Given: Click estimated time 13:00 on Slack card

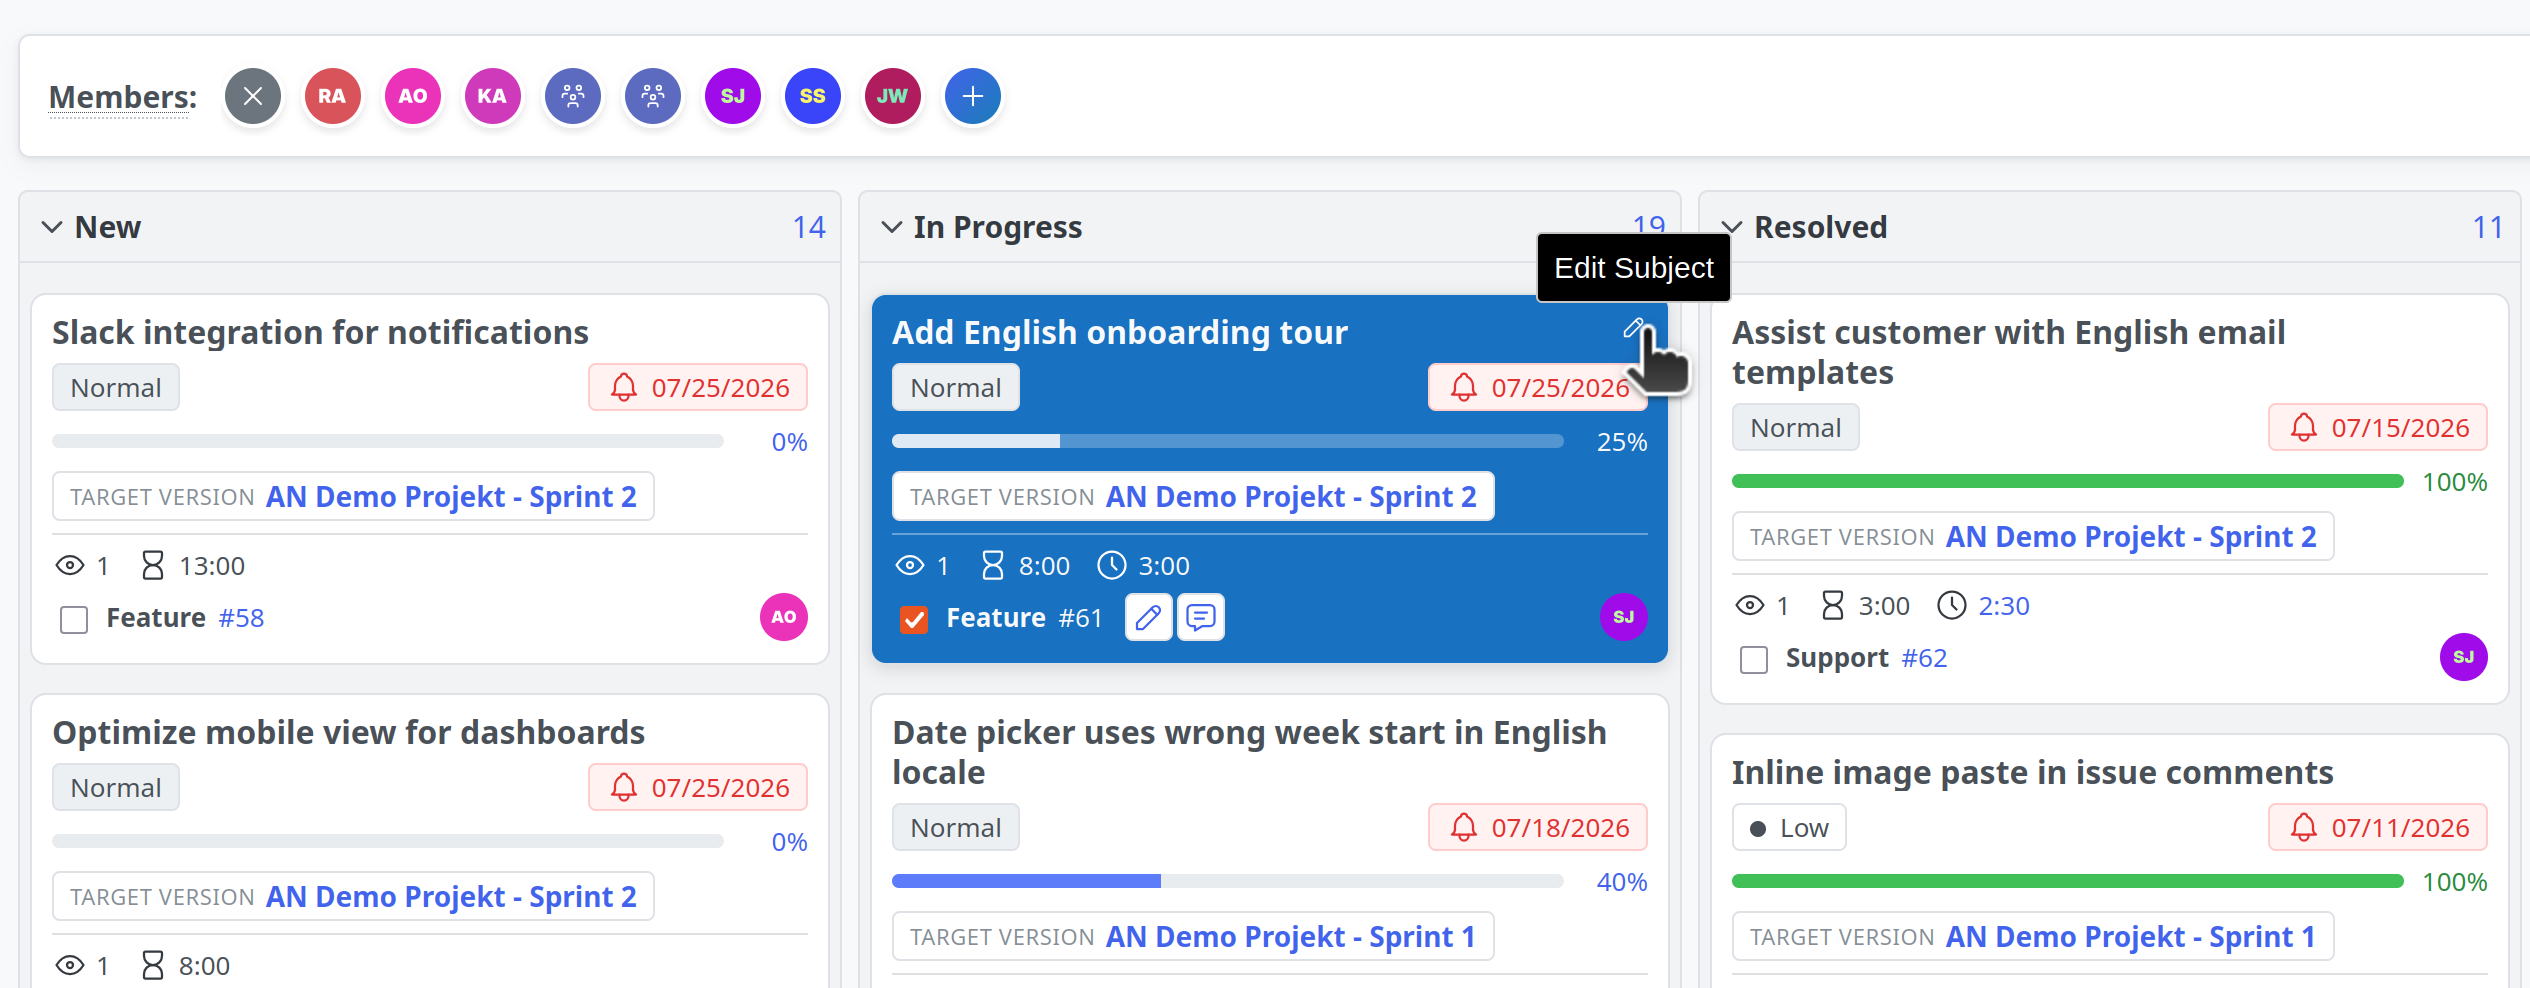Looking at the screenshot, I should pos(212,566).
